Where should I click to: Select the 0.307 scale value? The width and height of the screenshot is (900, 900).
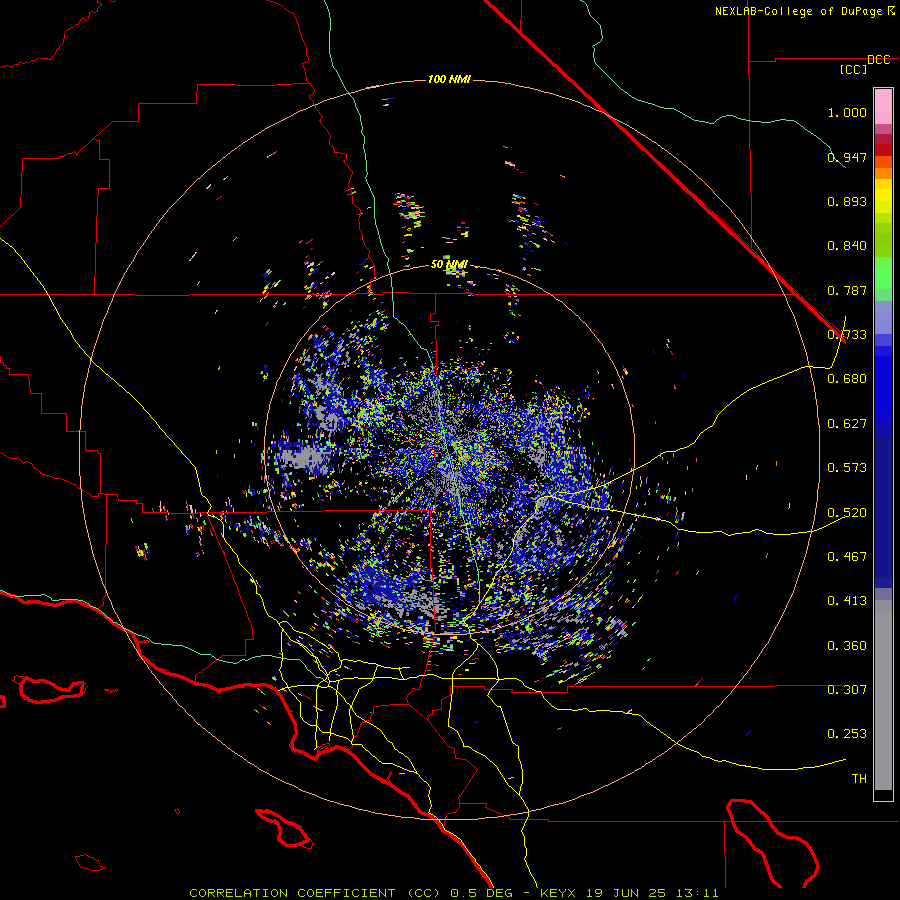(847, 689)
